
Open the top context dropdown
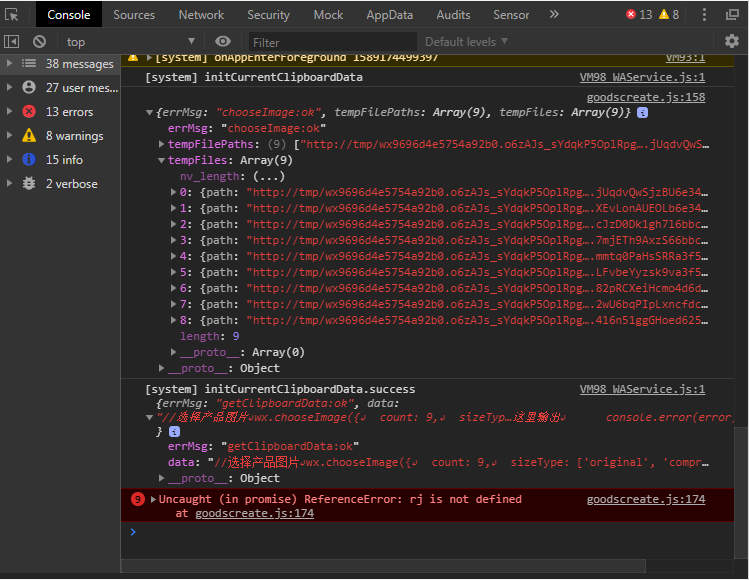click(130, 42)
